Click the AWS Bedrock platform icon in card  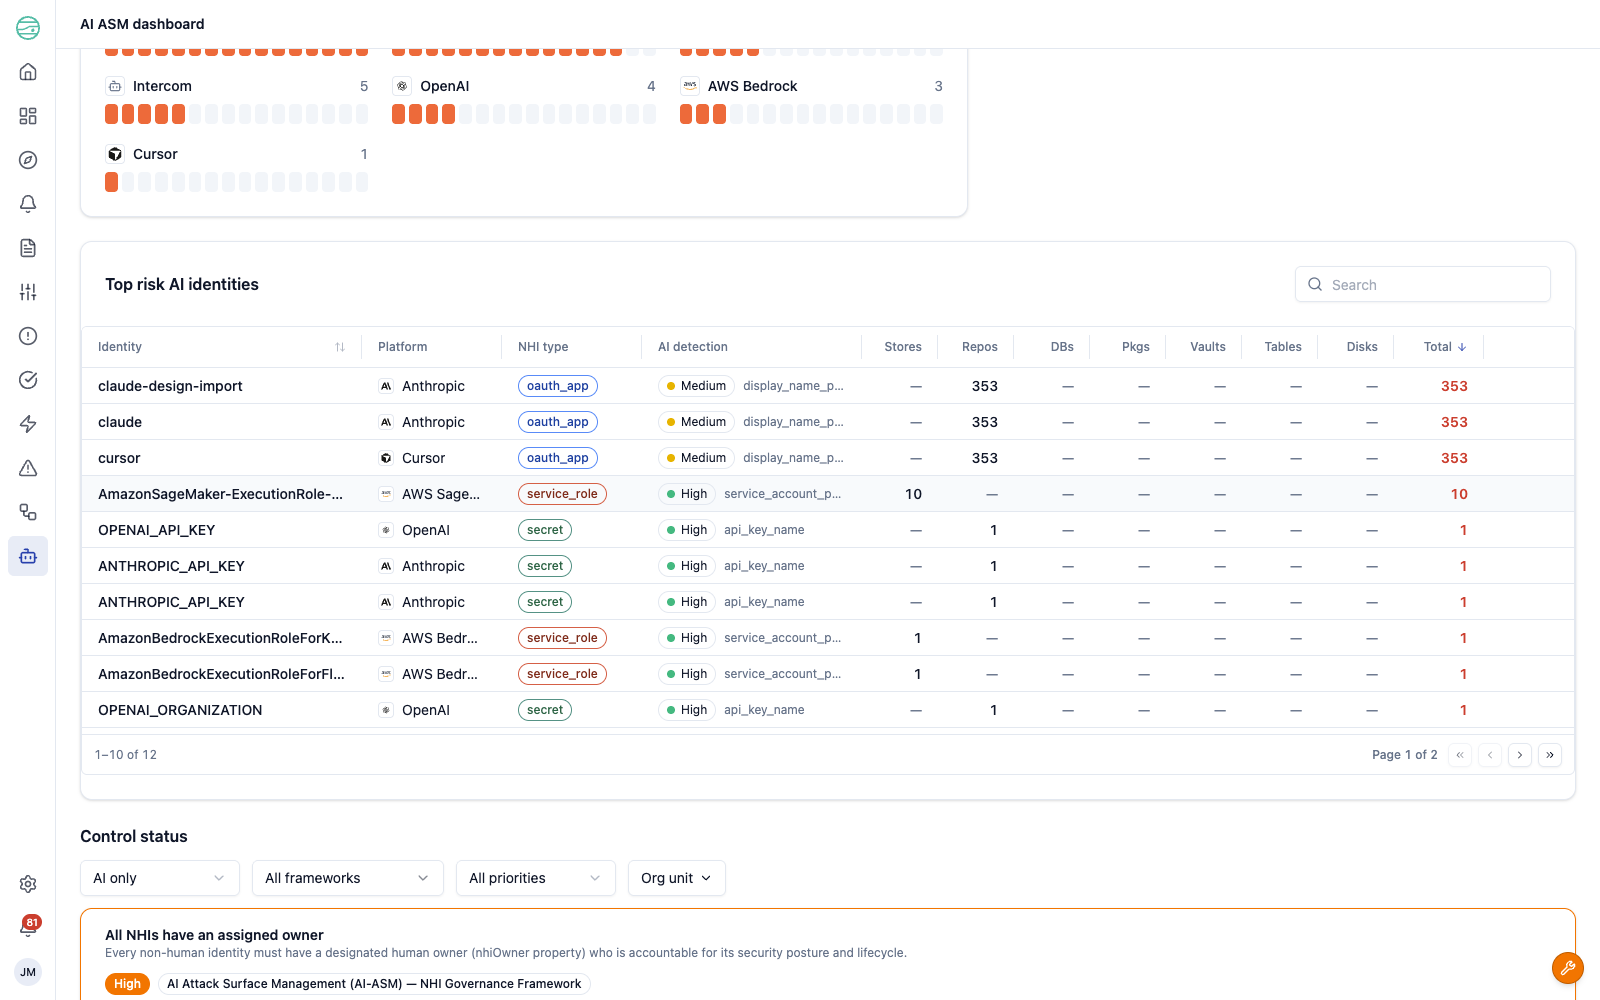[x=690, y=86]
